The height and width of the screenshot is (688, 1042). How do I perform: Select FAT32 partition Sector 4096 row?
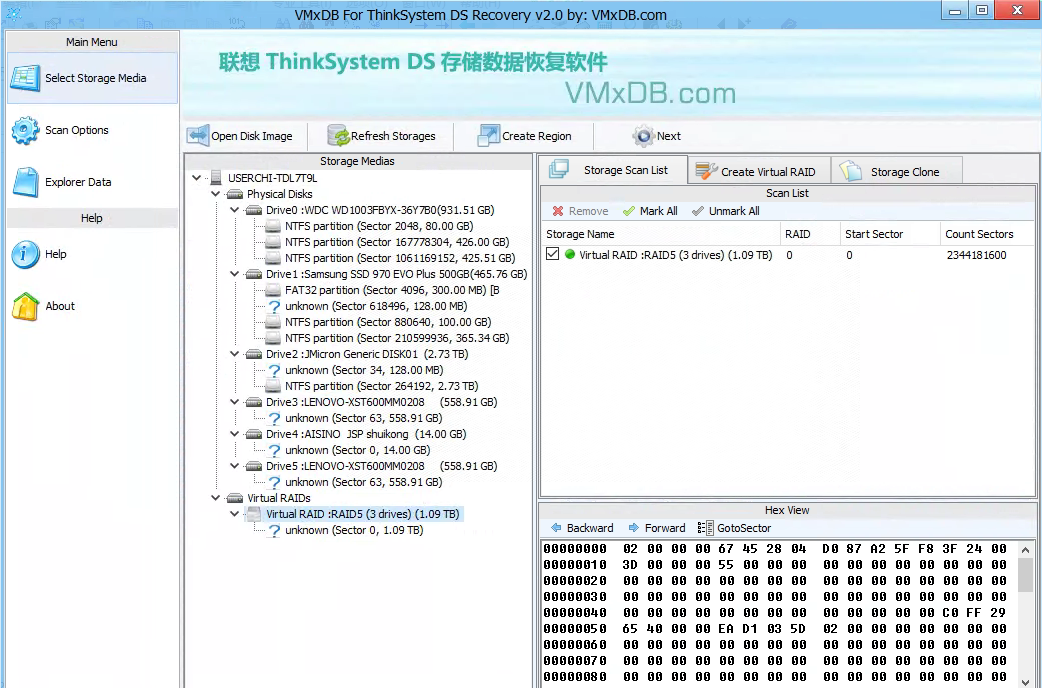(x=392, y=290)
